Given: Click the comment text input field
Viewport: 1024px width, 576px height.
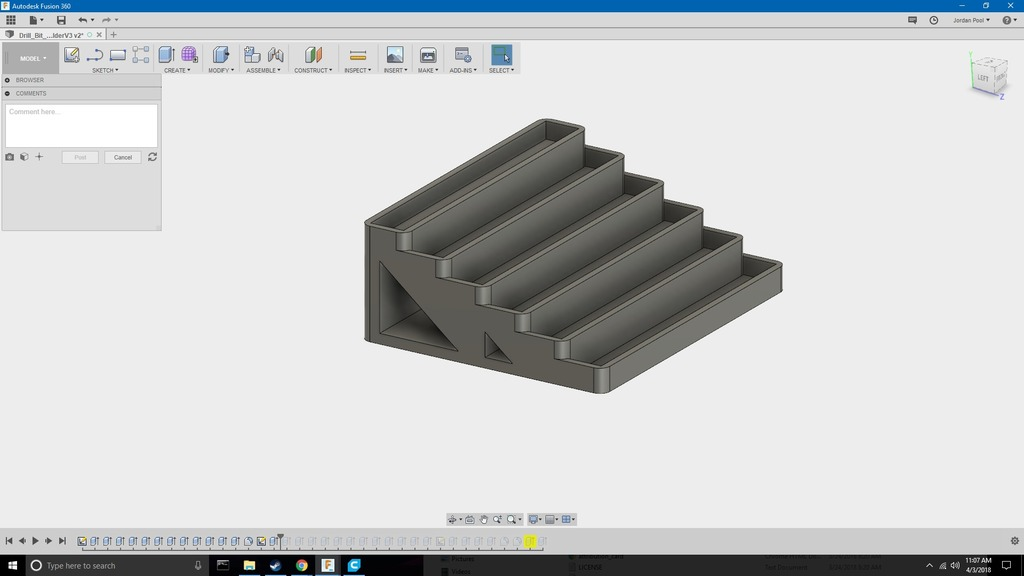Looking at the screenshot, I should point(81,125).
